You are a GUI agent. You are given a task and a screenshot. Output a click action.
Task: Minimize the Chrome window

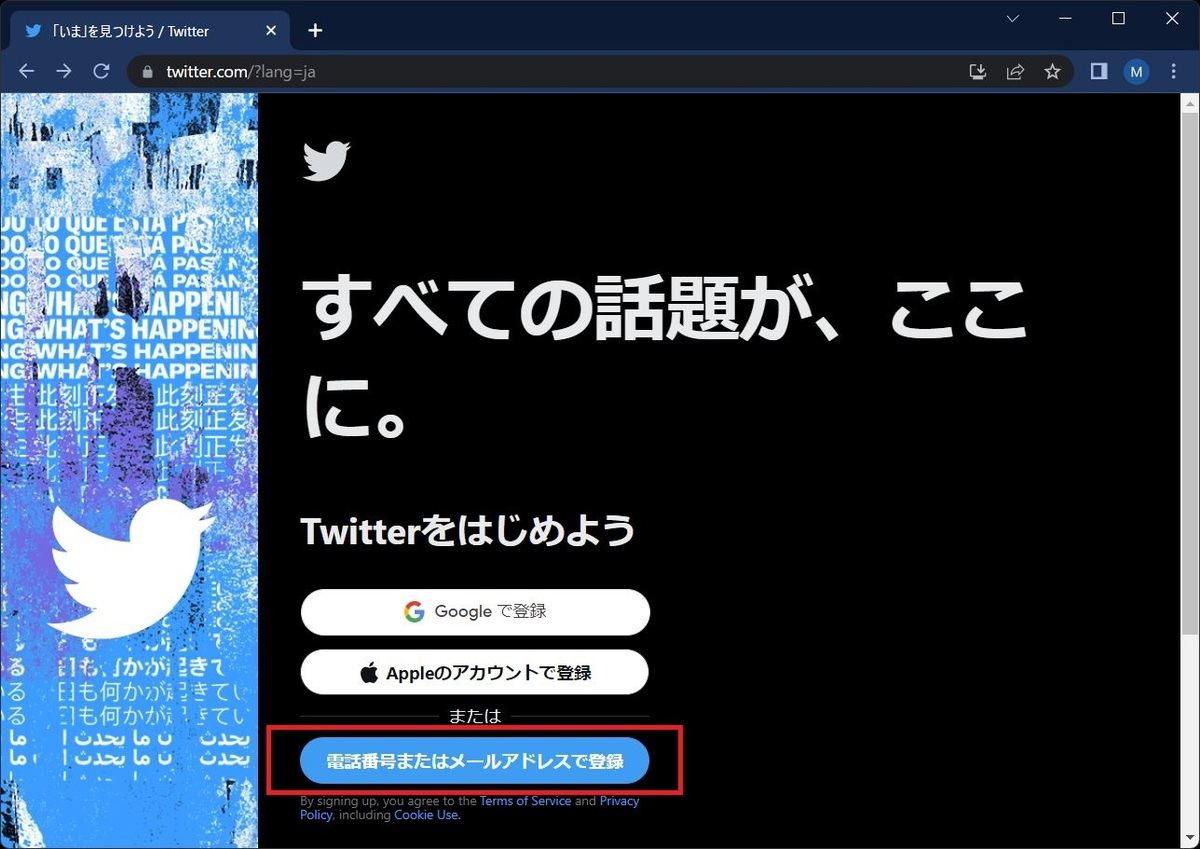pos(1064,19)
